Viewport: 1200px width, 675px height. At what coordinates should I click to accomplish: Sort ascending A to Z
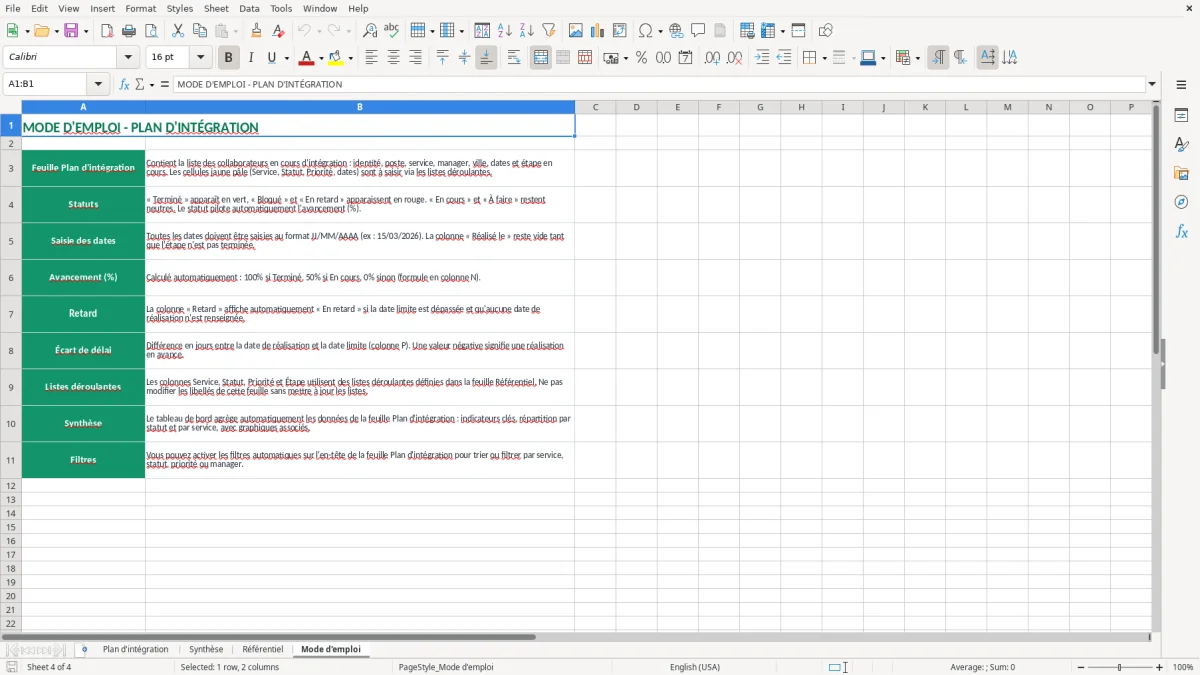[x=505, y=31]
